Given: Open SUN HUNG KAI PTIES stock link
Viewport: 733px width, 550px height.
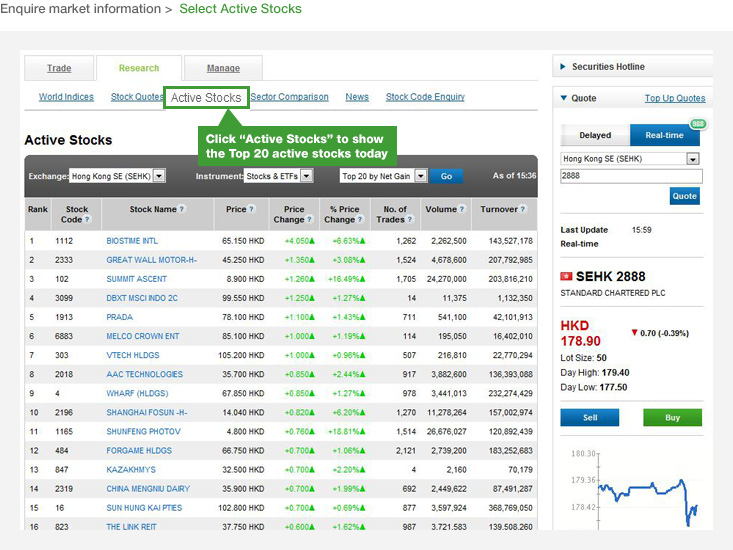Looking at the screenshot, I should [144, 508].
